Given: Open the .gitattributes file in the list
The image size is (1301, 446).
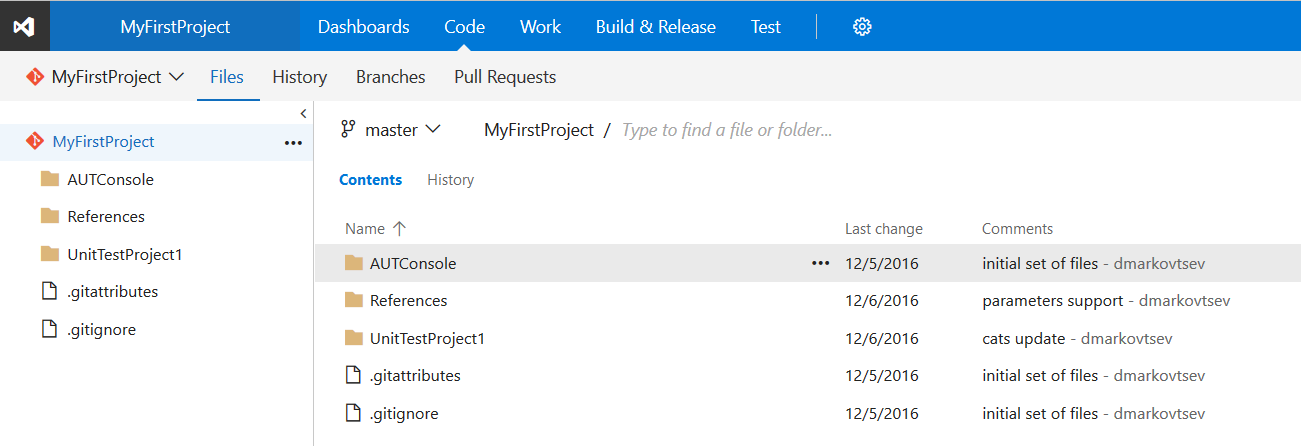Looking at the screenshot, I should click(415, 376).
